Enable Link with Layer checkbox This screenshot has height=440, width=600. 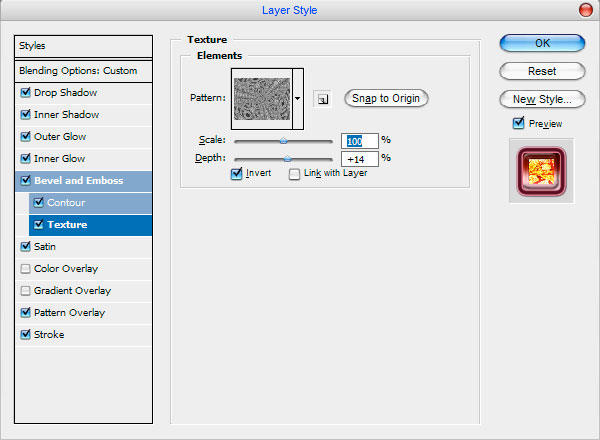point(294,174)
